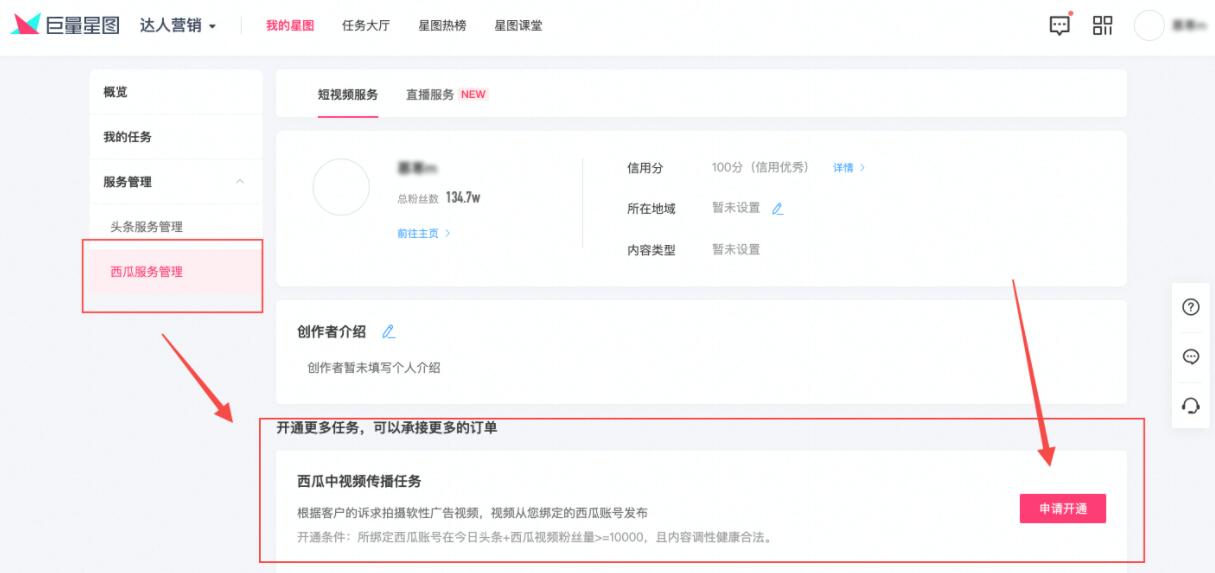Open 星图课堂 in top navigation
This screenshot has height=573, width=1215.
click(x=518, y=26)
